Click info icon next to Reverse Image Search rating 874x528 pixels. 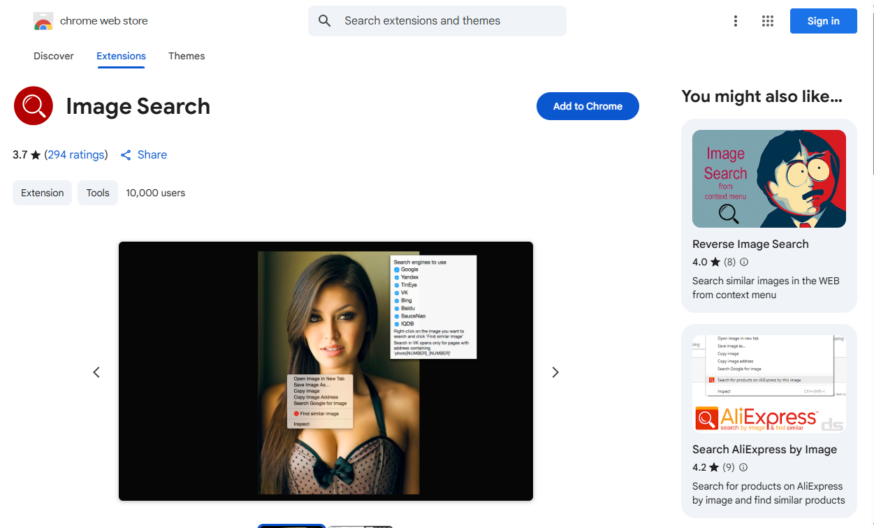pos(744,262)
